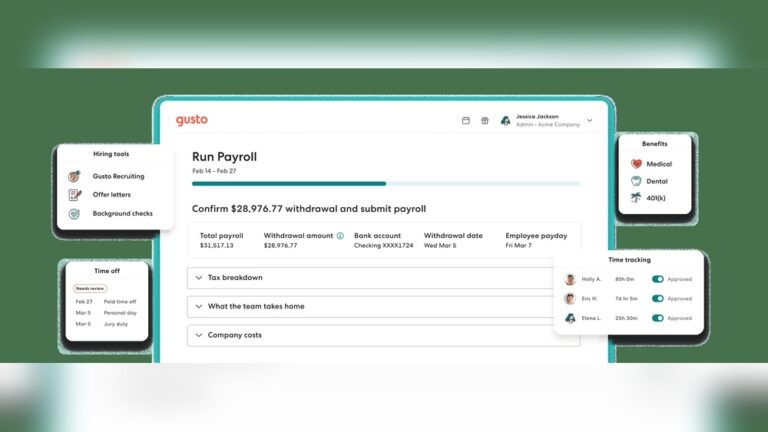Viewport: 768px width, 432px height.
Task: Click Jessica Jackson's avatar icon
Action: (x=505, y=120)
